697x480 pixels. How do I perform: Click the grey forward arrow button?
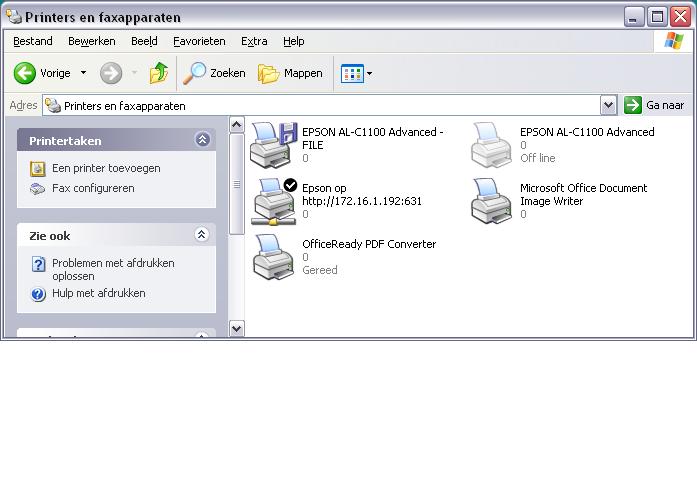click(111, 73)
